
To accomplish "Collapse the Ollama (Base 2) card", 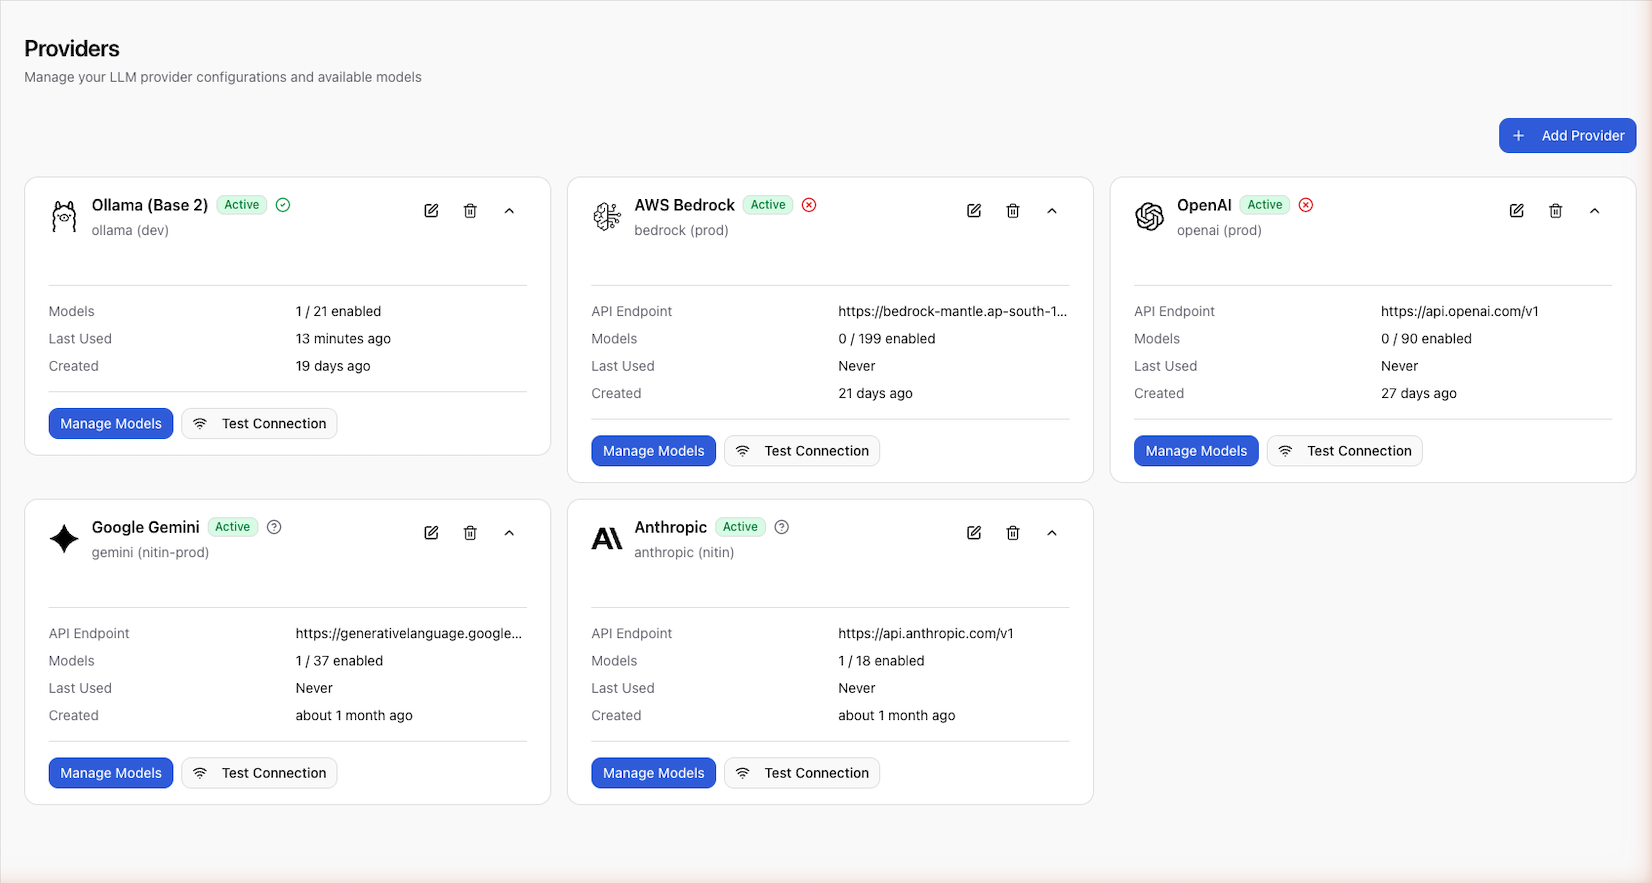I will tap(509, 211).
